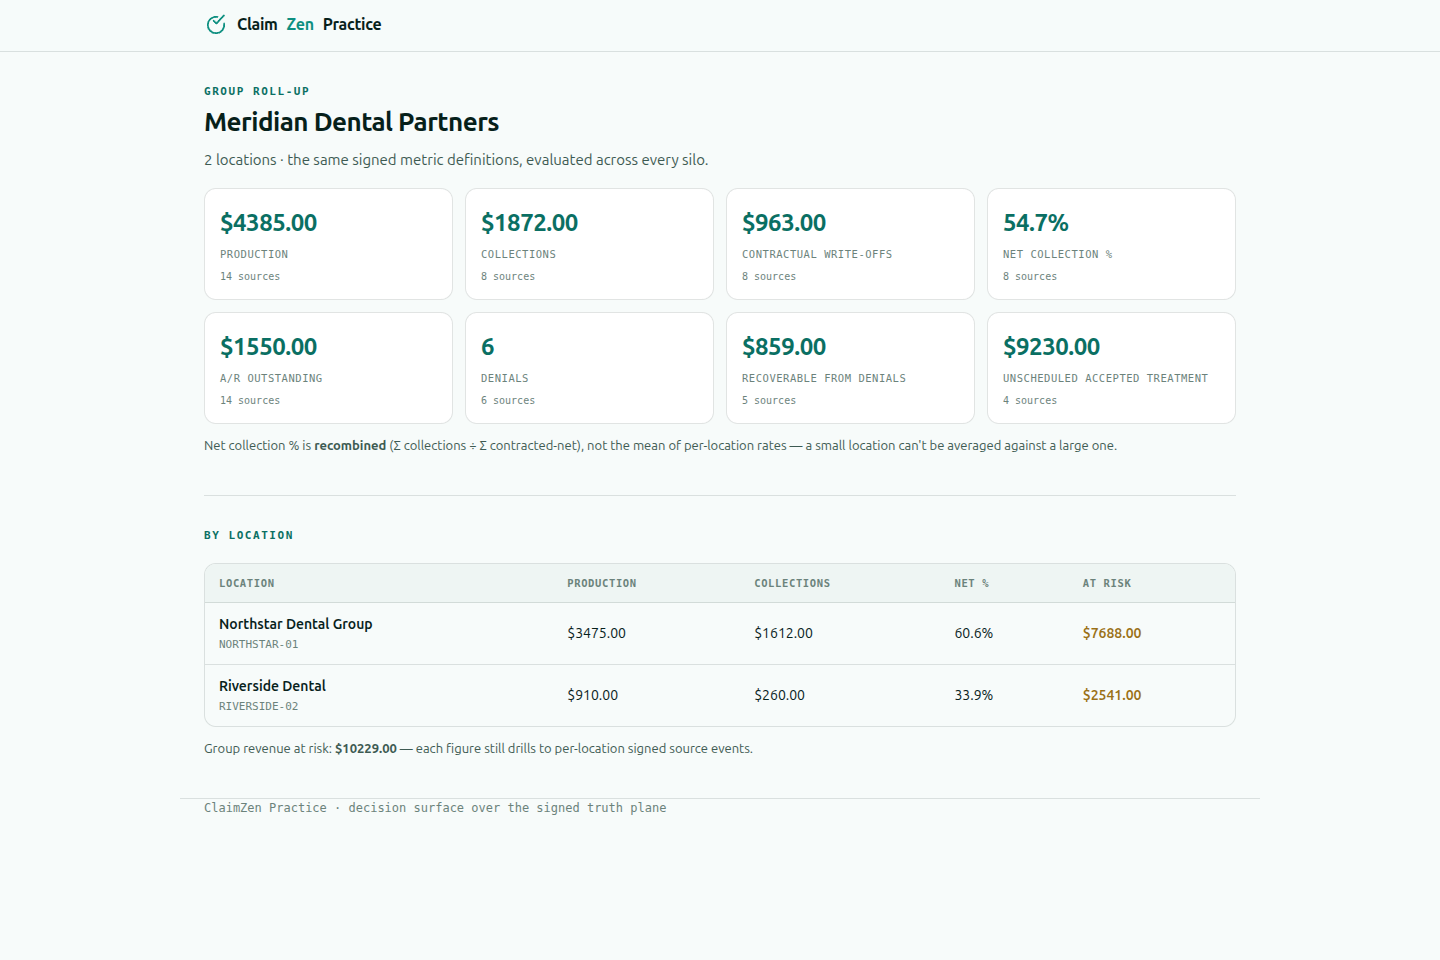
Task: Click Riverside net percent 33.9%
Action: tap(973, 695)
